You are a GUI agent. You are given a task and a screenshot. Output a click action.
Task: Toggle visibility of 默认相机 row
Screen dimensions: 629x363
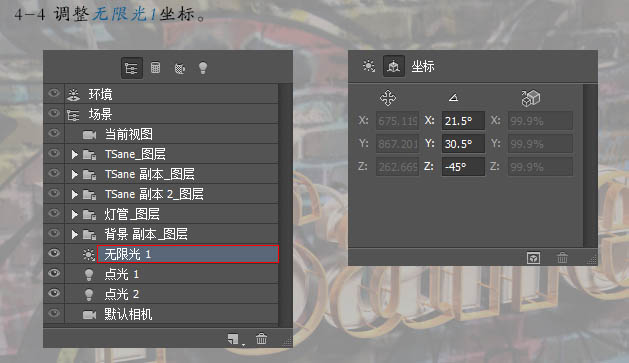[x=54, y=313]
